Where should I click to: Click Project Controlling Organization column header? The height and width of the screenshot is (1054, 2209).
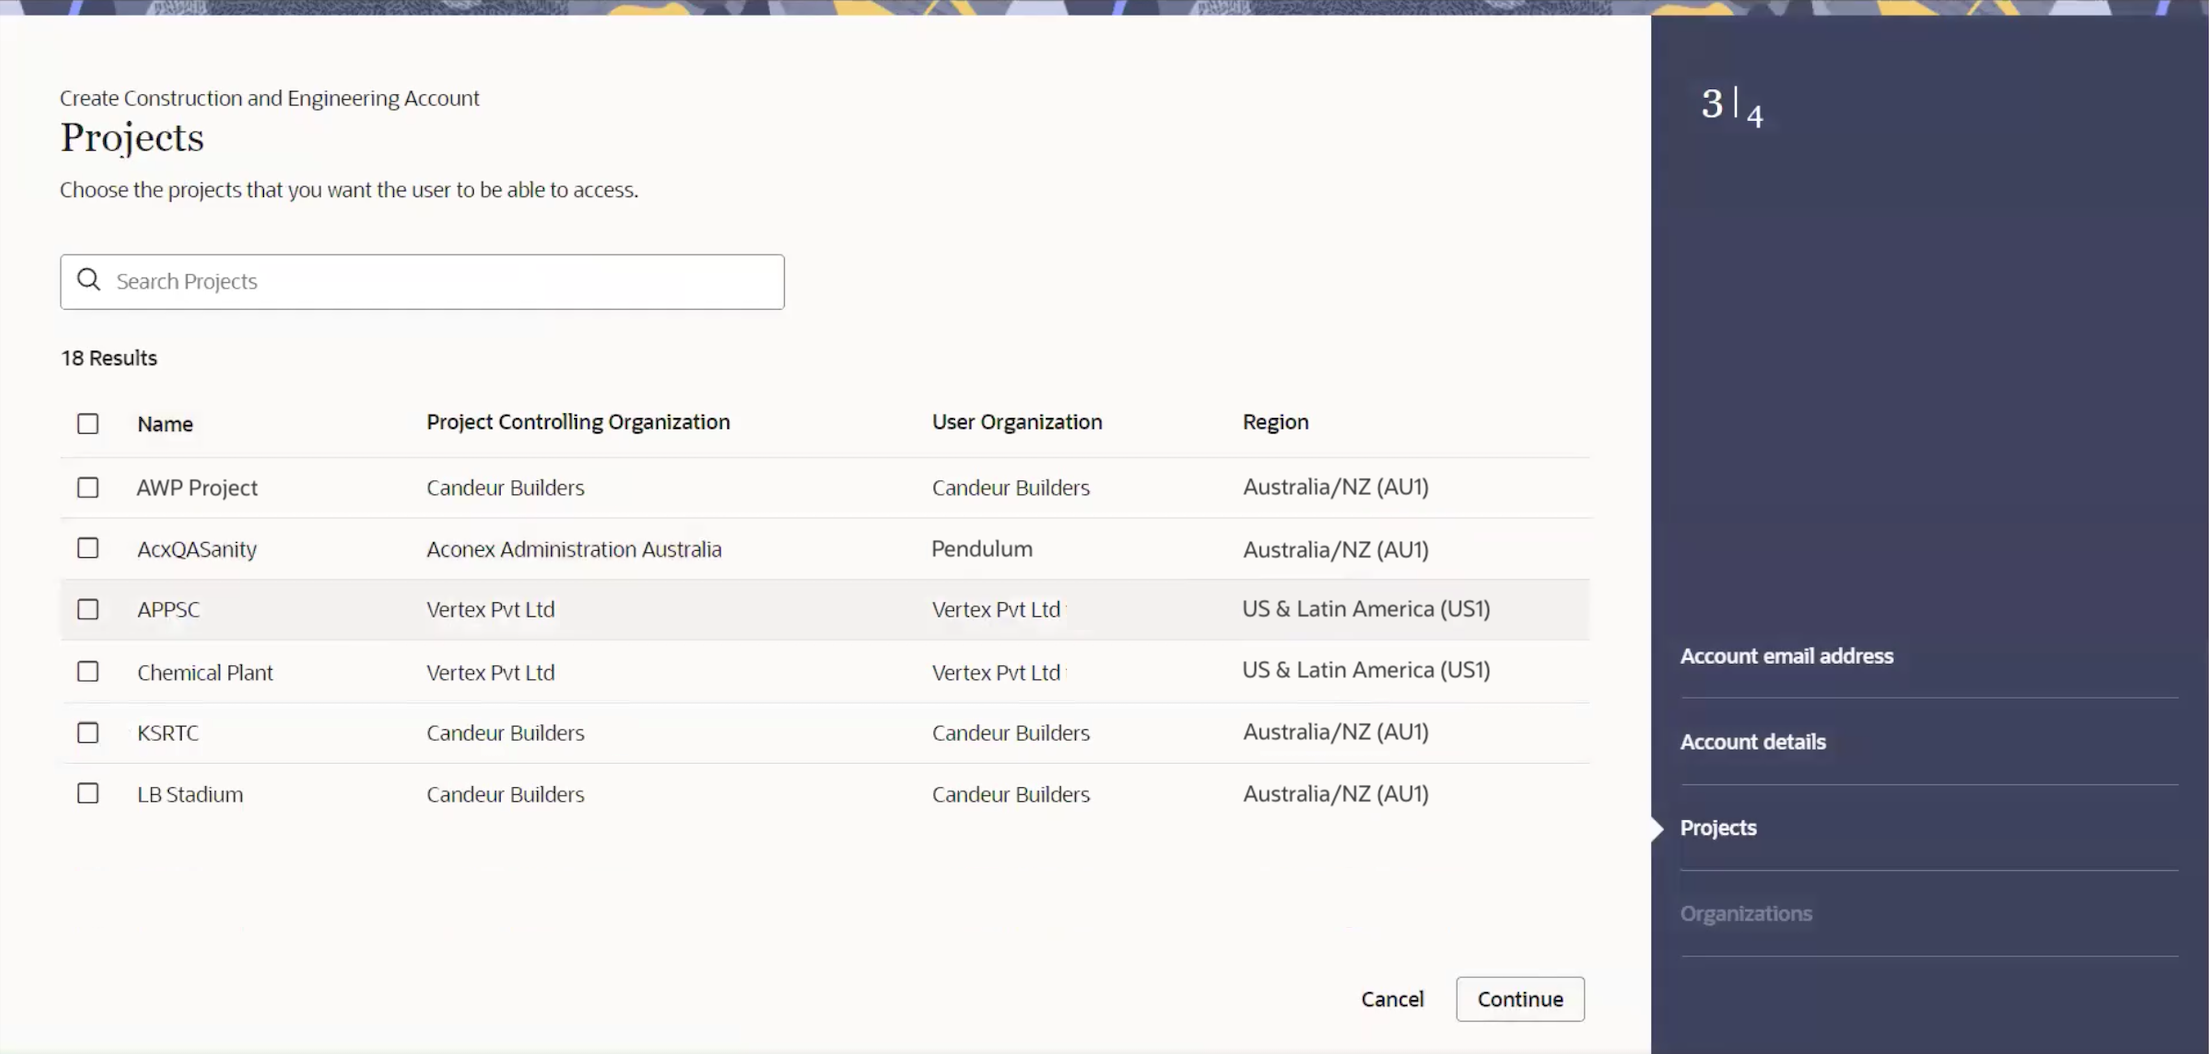pos(578,422)
